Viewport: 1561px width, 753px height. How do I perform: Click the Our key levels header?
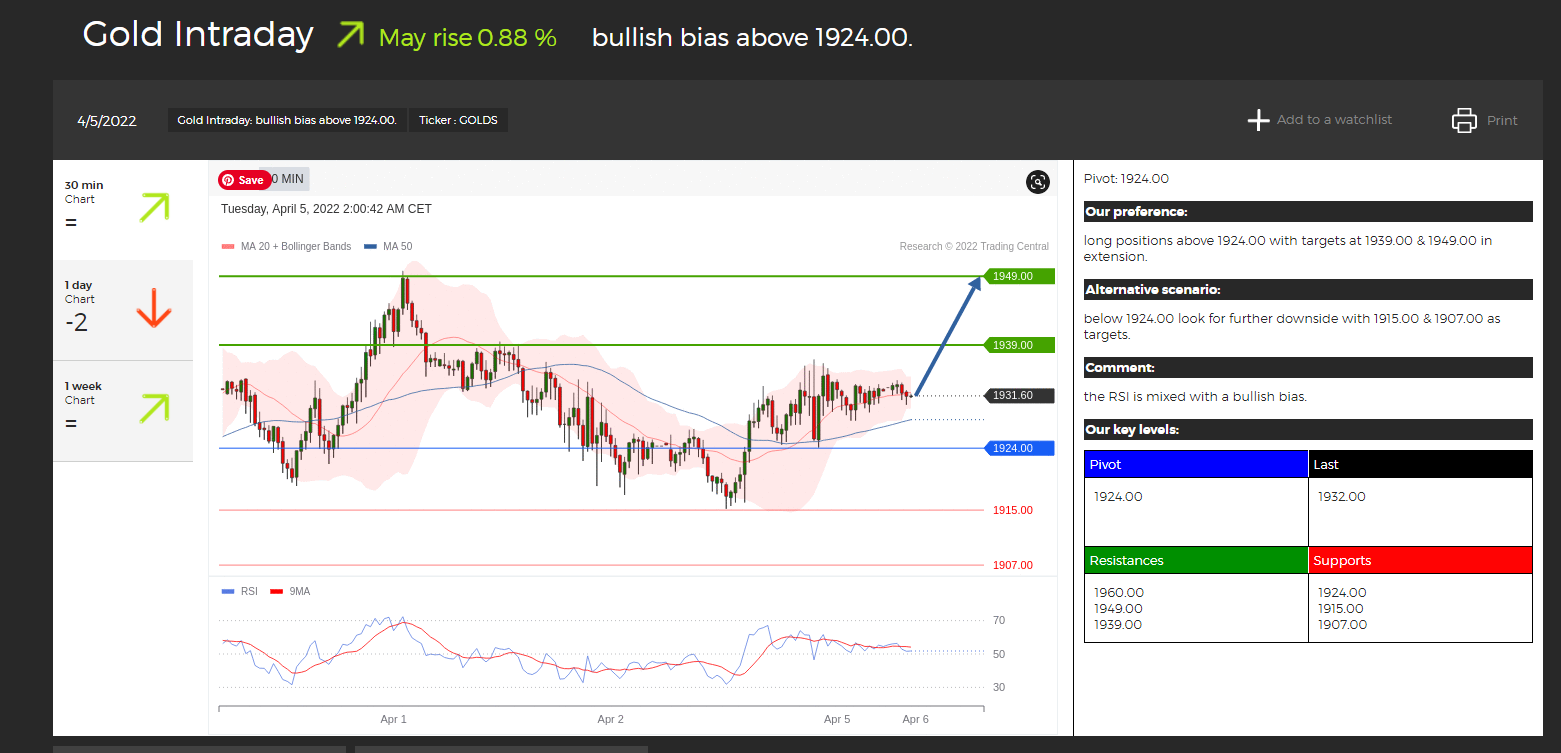pos(1308,430)
